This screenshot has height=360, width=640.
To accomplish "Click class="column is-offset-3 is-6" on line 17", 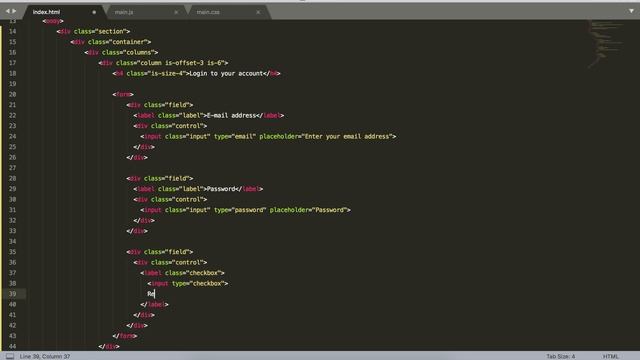I will [x=170, y=63].
